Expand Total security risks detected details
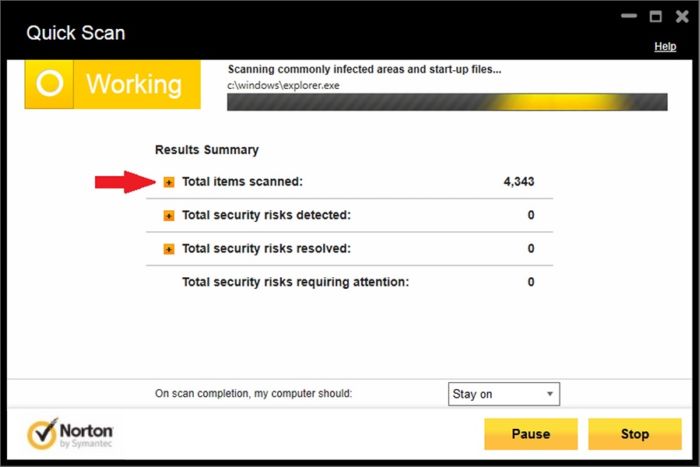Viewport: 700px width, 467px height. click(169, 216)
